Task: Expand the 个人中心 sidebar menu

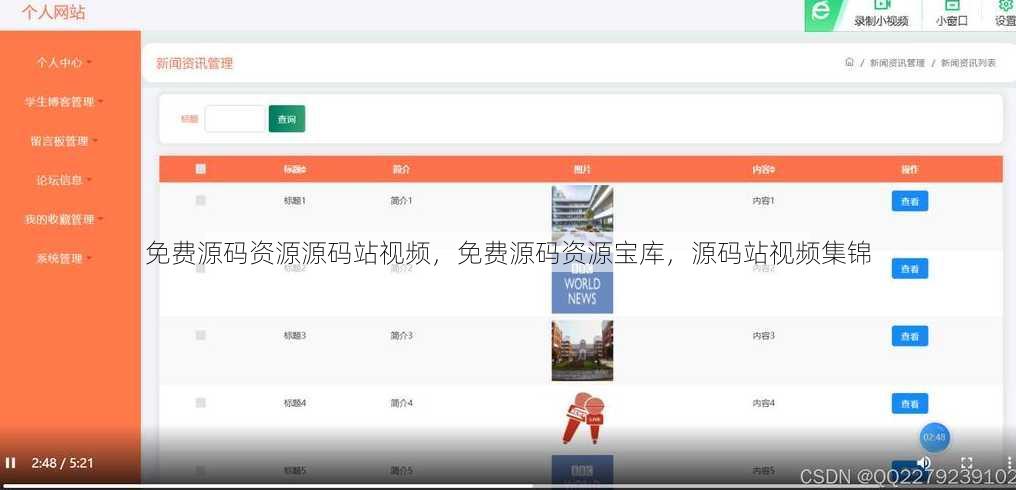Action: pyautogui.click(x=64, y=63)
